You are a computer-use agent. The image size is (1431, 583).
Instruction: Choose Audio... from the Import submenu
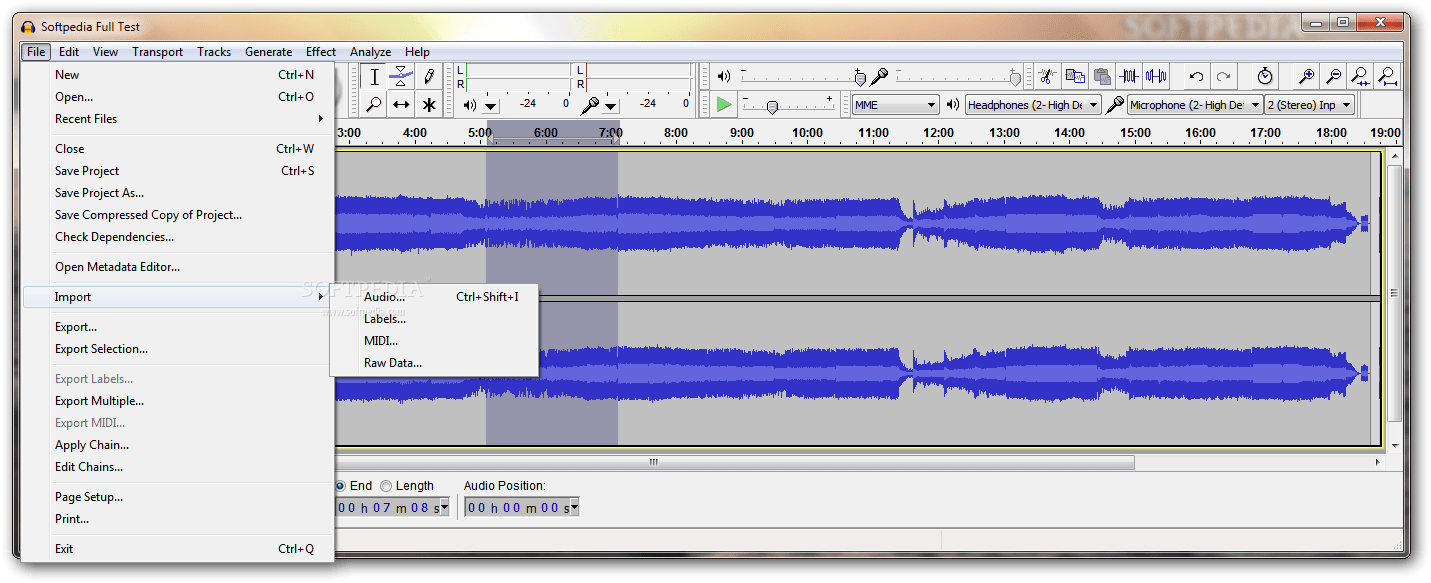pos(385,297)
